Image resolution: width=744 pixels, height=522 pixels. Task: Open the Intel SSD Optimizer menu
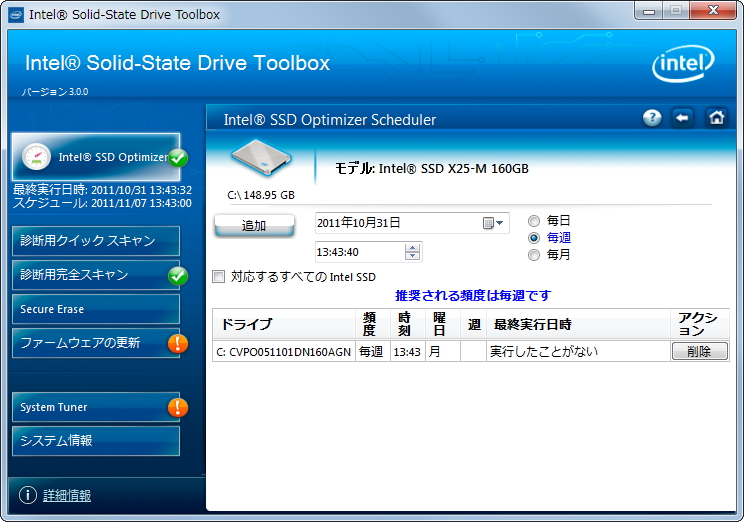pyautogui.click(x=96, y=157)
